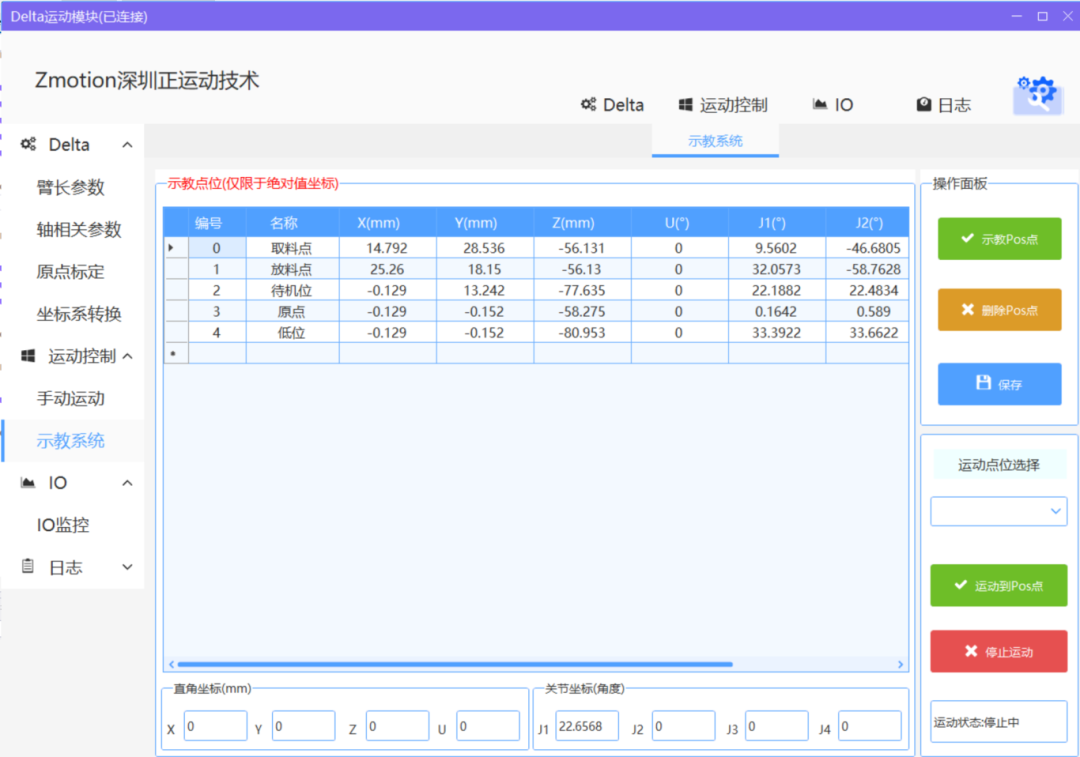Viewport: 1080px width, 757px height.
Task: Click the table scrollbar right arrow
Action: pos(900,665)
